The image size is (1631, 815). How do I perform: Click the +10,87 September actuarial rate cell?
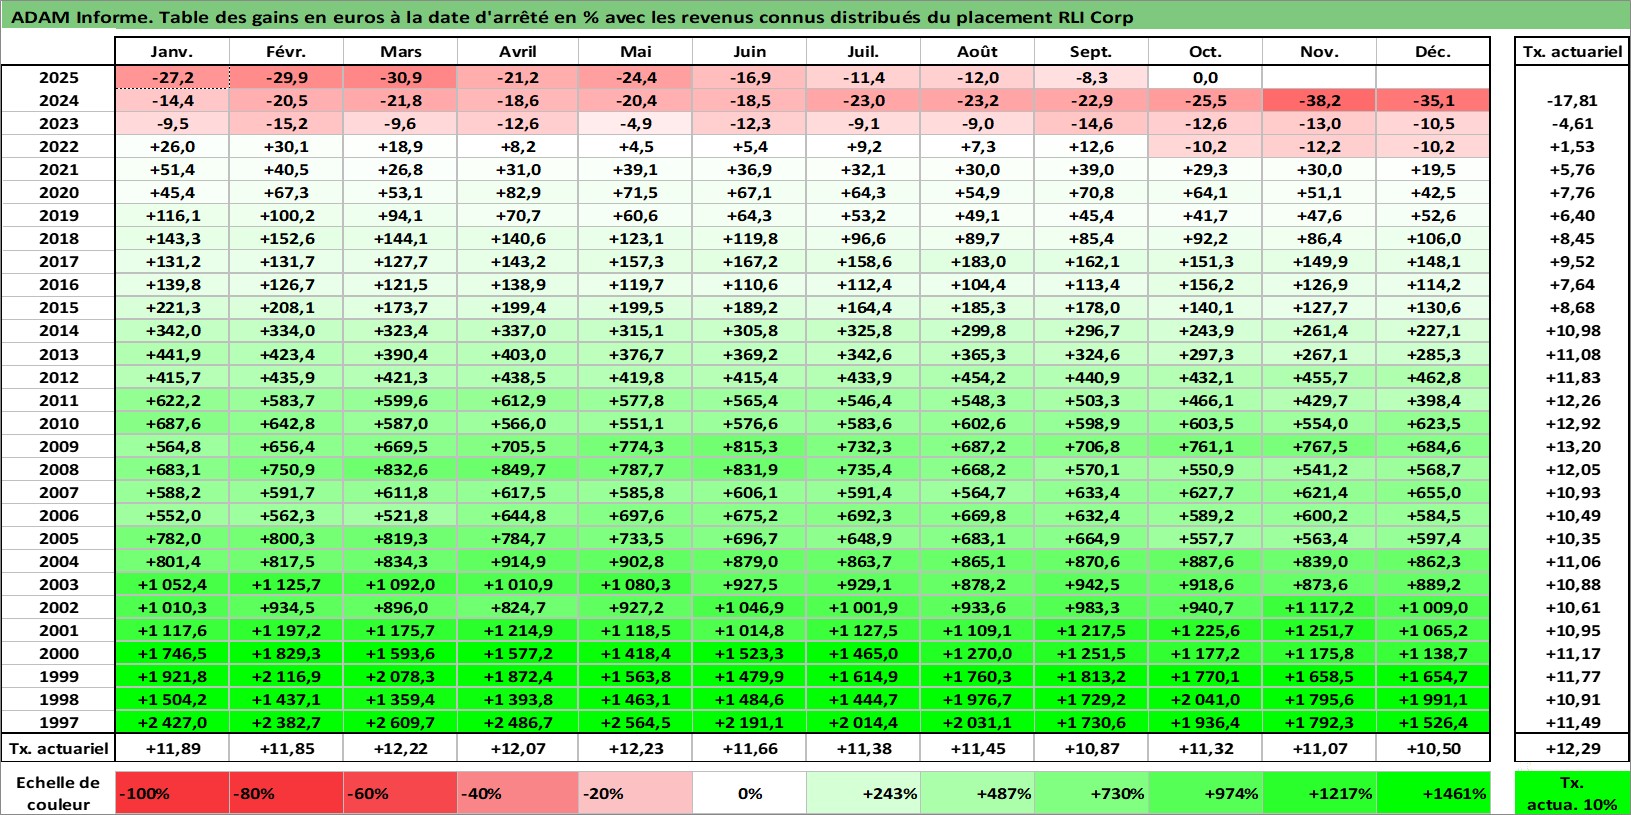(x=1091, y=748)
